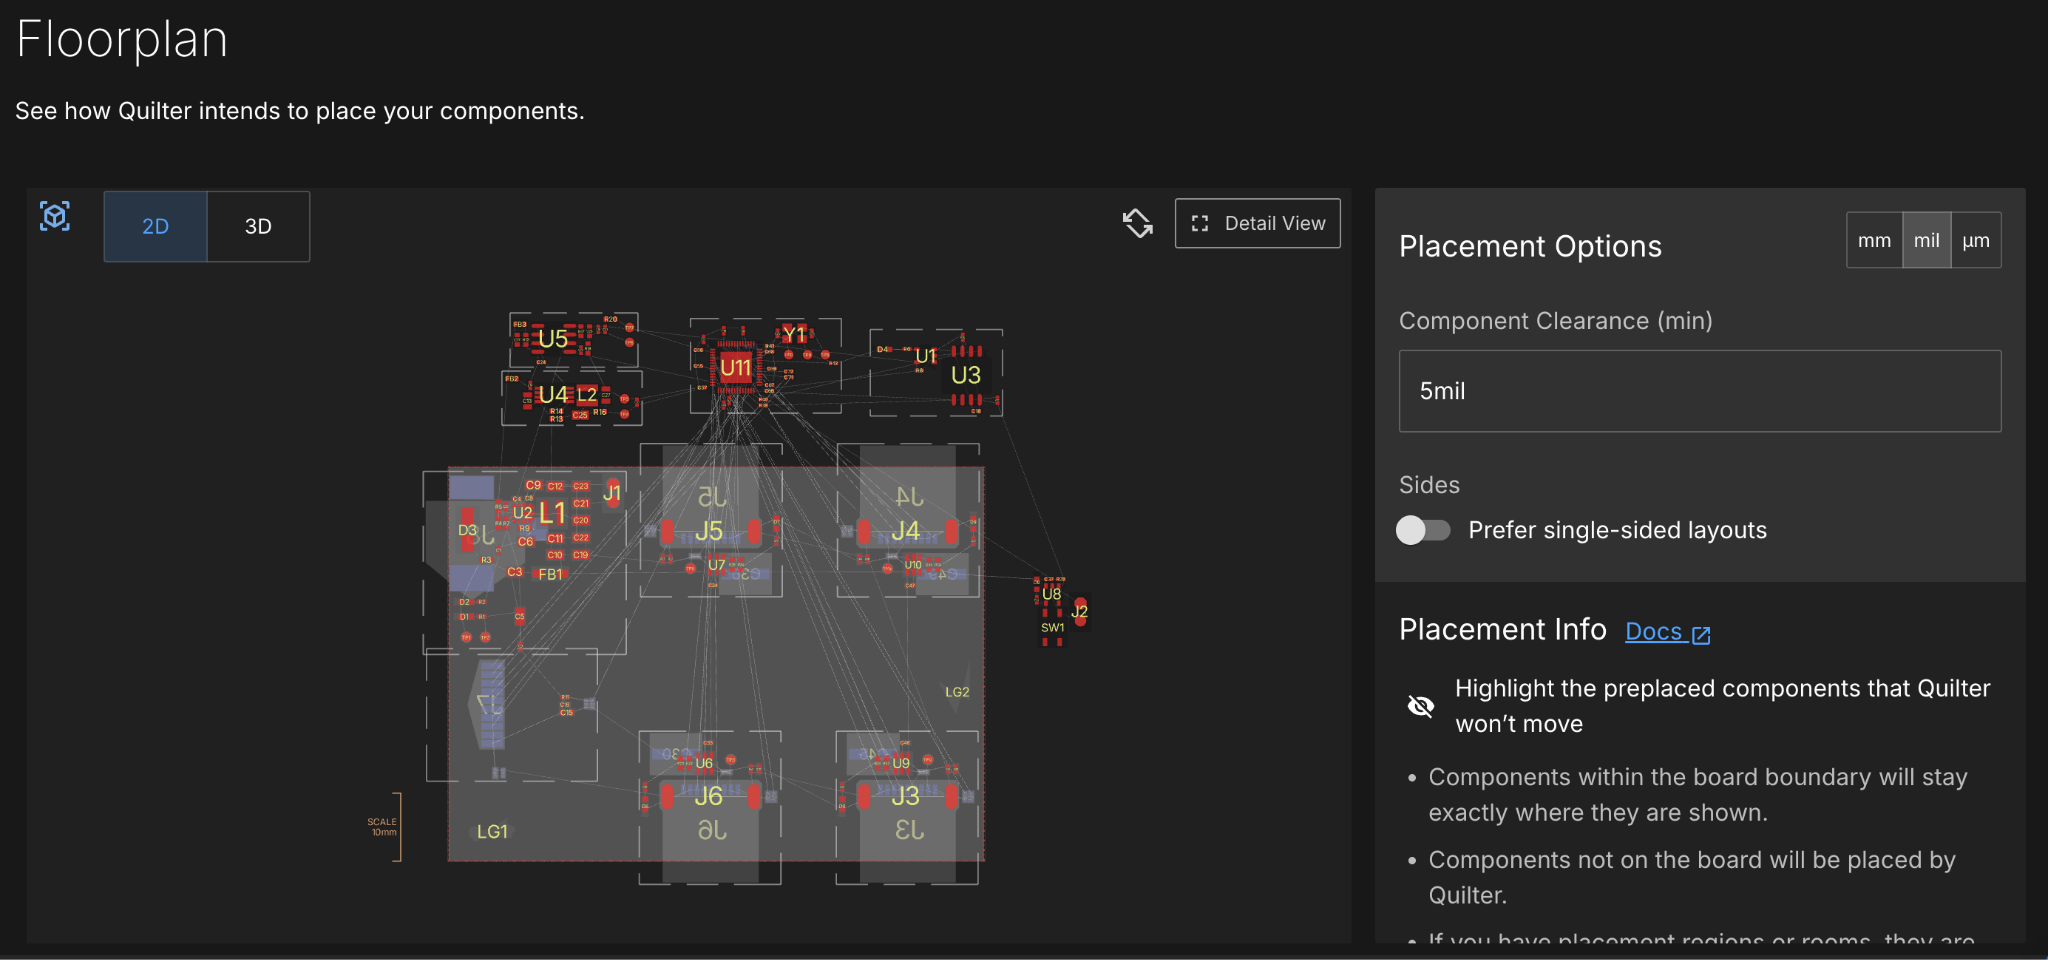Select crystal Y1 on the floorplan
Viewport: 2048px width, 960px height.
[x=795, y=334]
